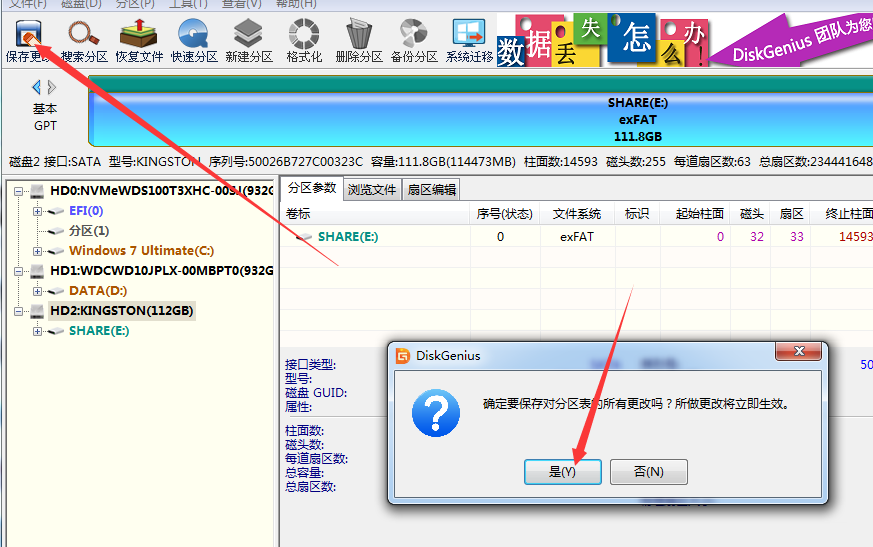Click the 磁头 column header

pos(751,214)
